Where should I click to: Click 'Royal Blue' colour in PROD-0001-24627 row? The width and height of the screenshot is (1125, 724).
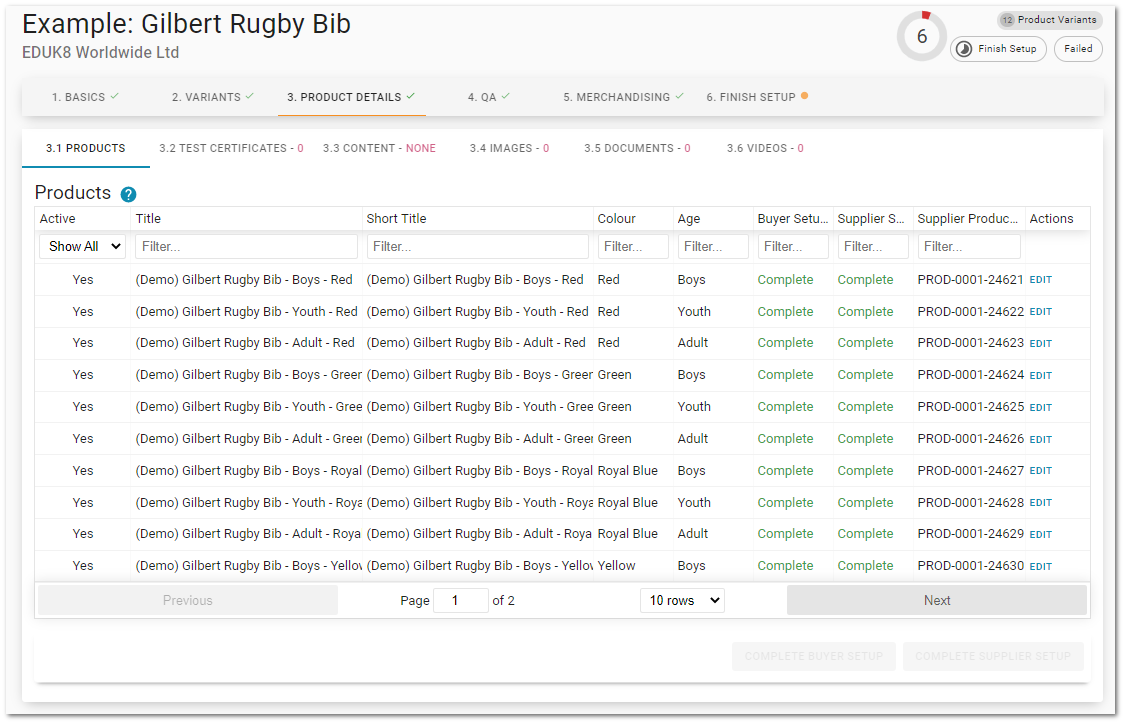(628, 471)
